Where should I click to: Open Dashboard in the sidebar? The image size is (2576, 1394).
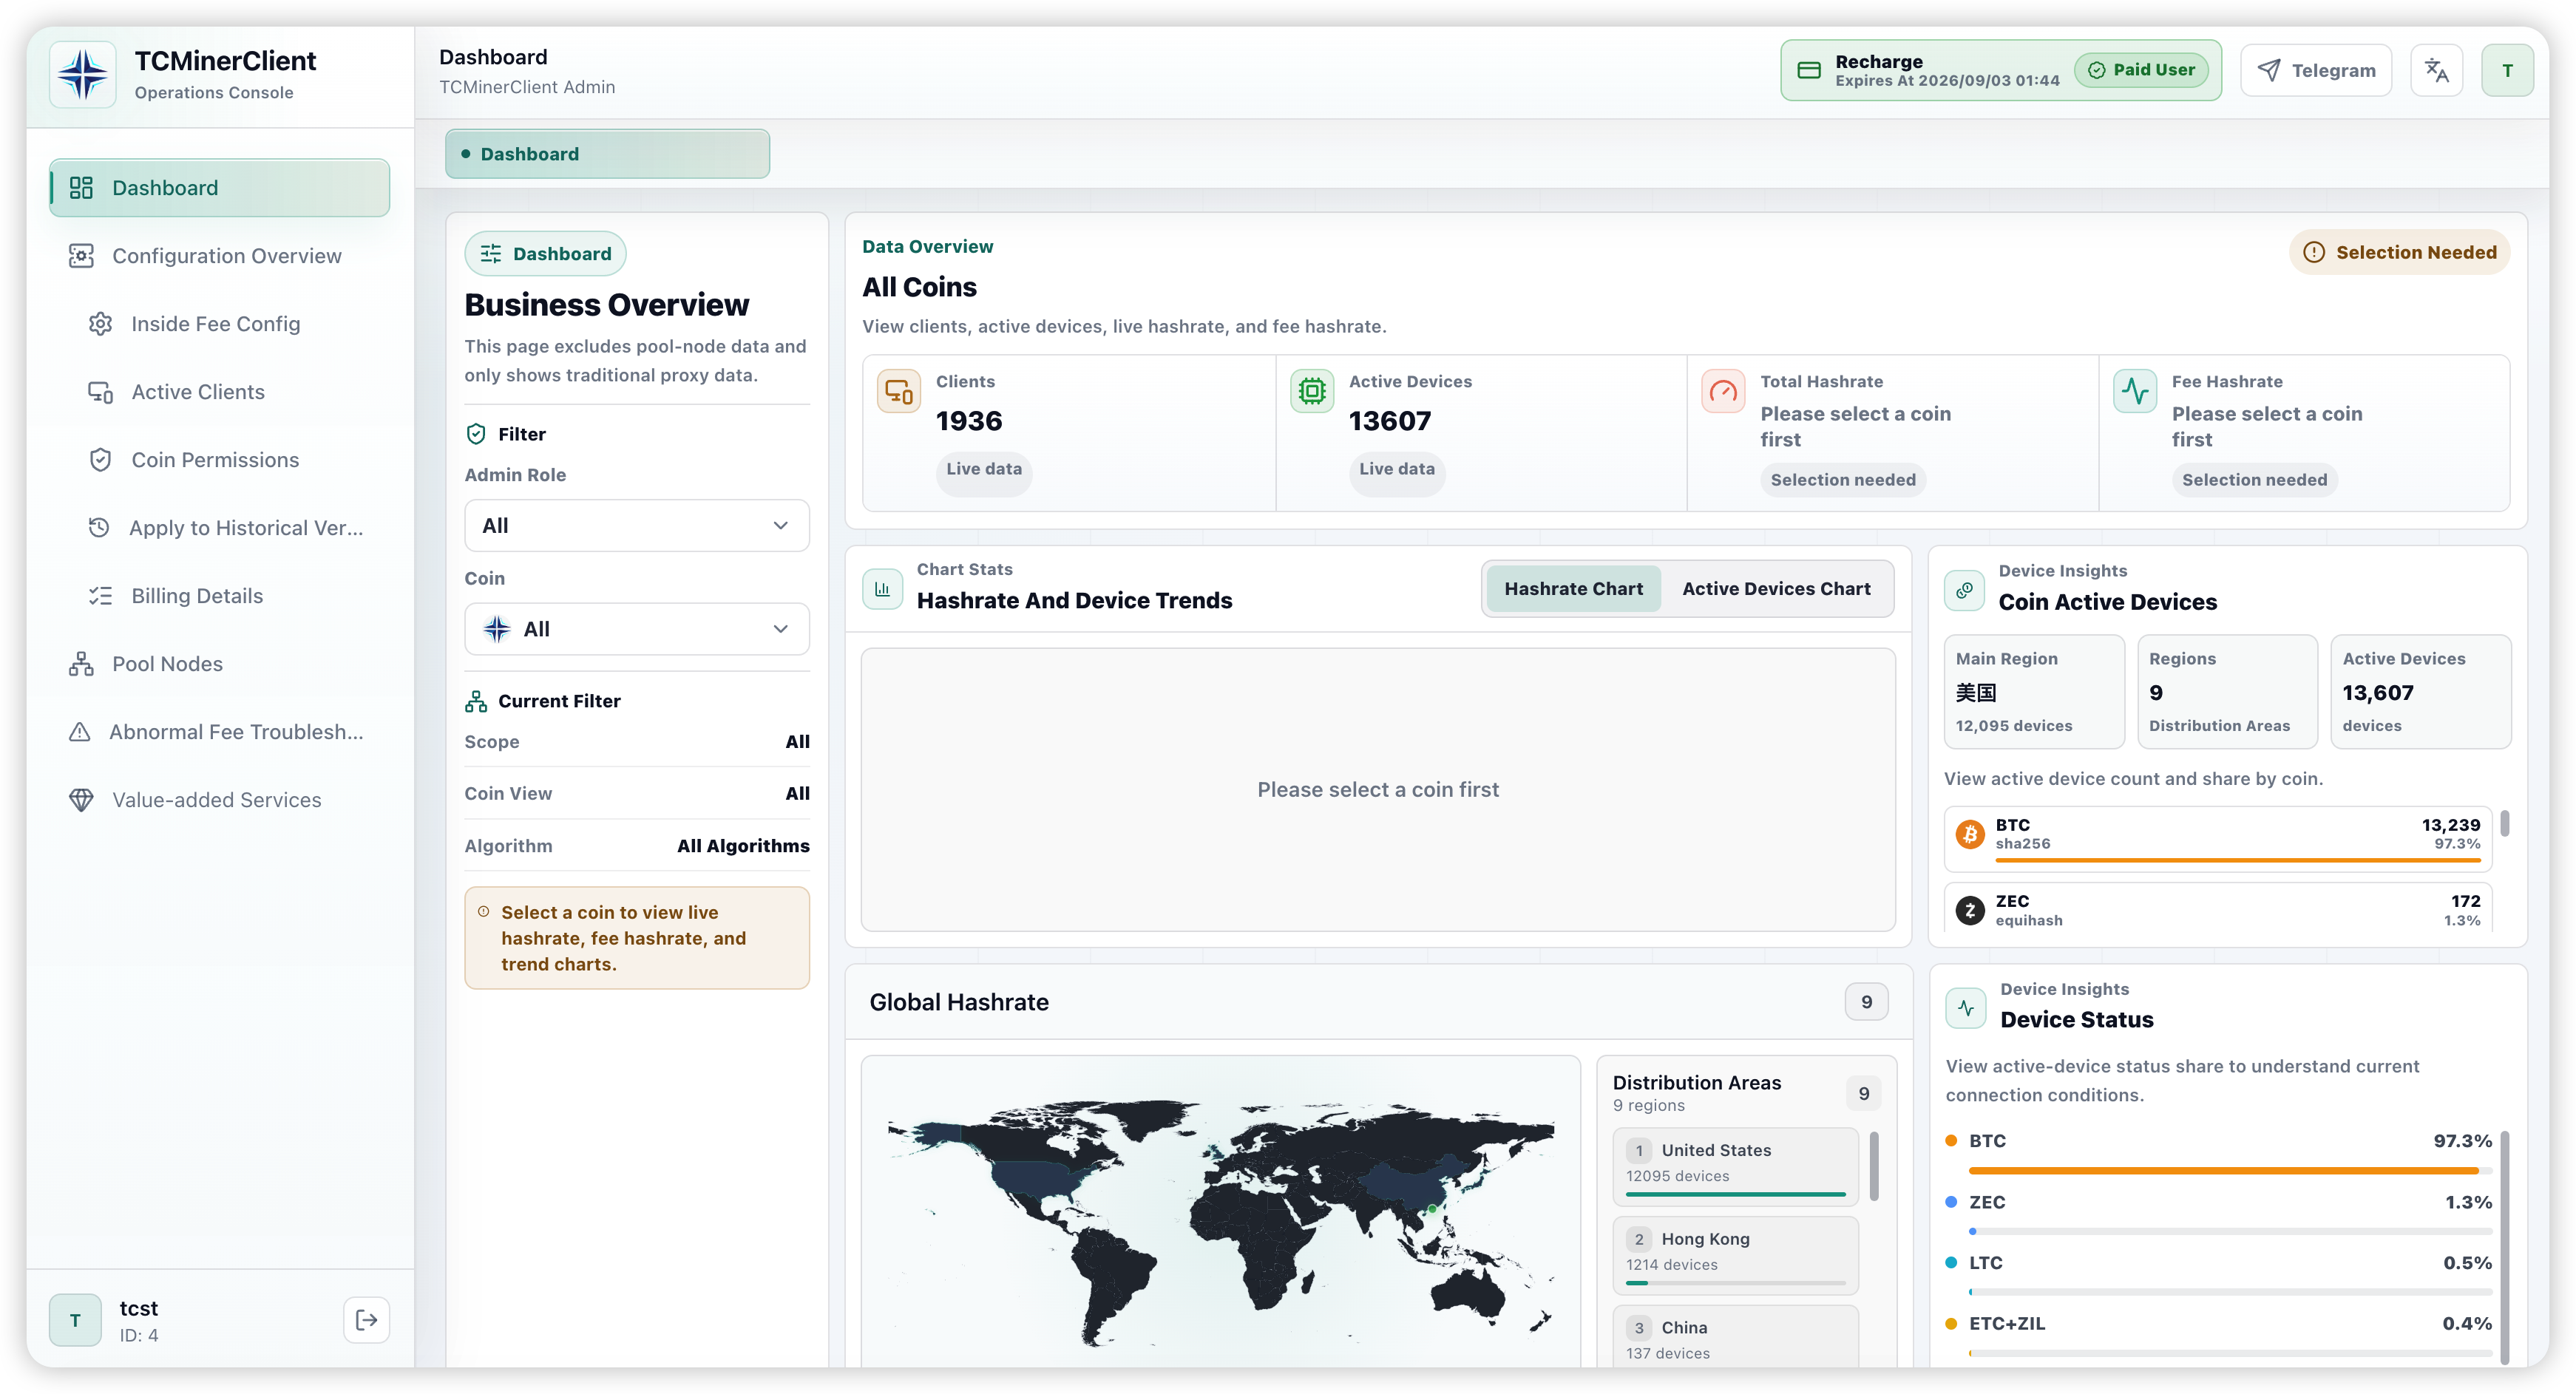pyautogui.click(x=220, y=188)
